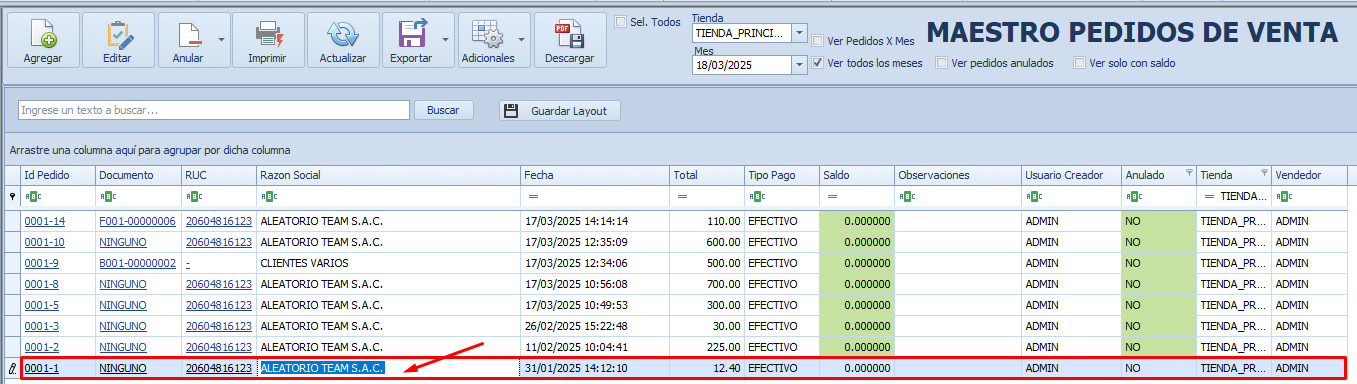Click the Exportar save icon

(x=412, y=34)
